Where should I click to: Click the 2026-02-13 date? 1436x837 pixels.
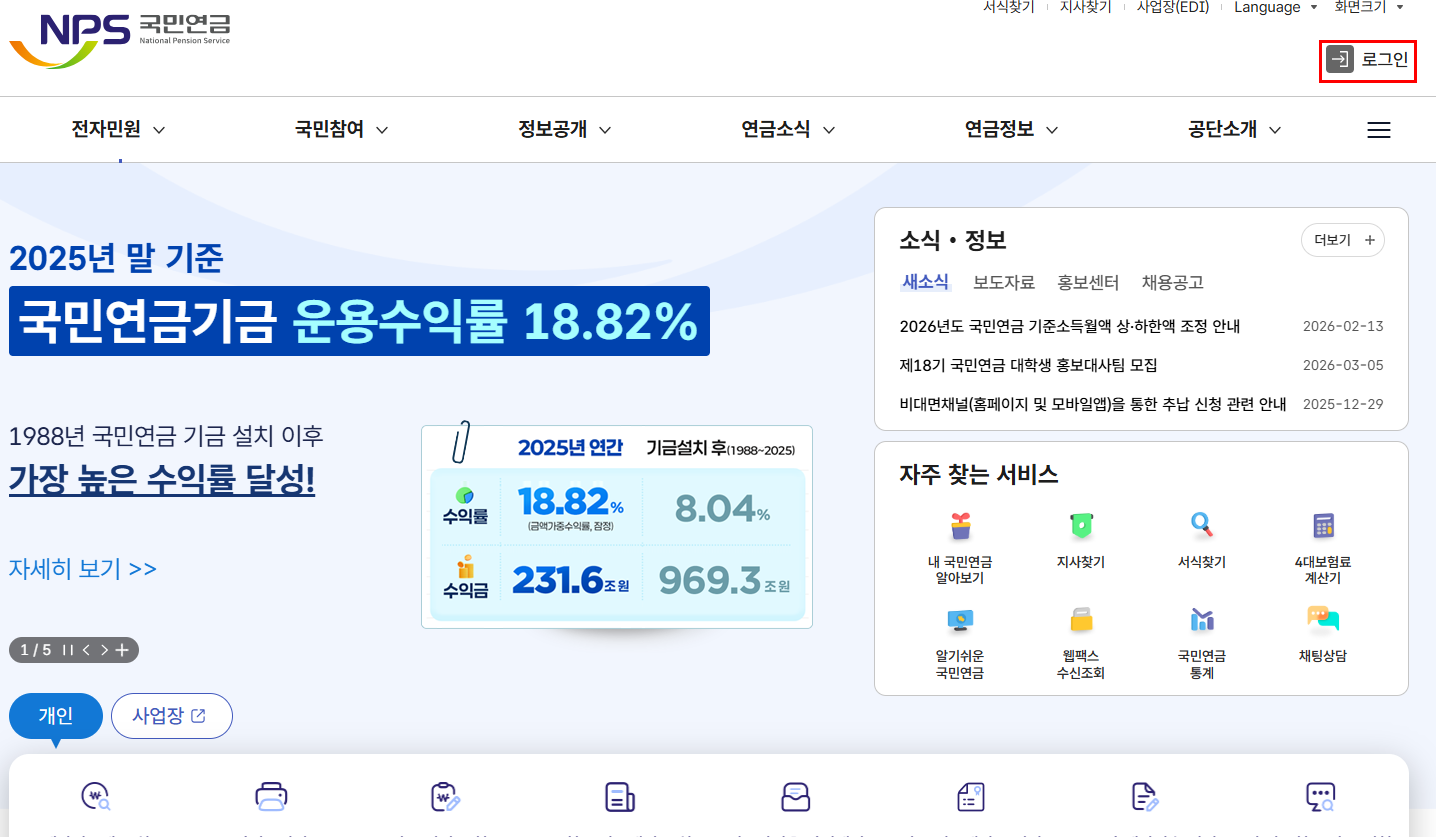coord(1343,326)
